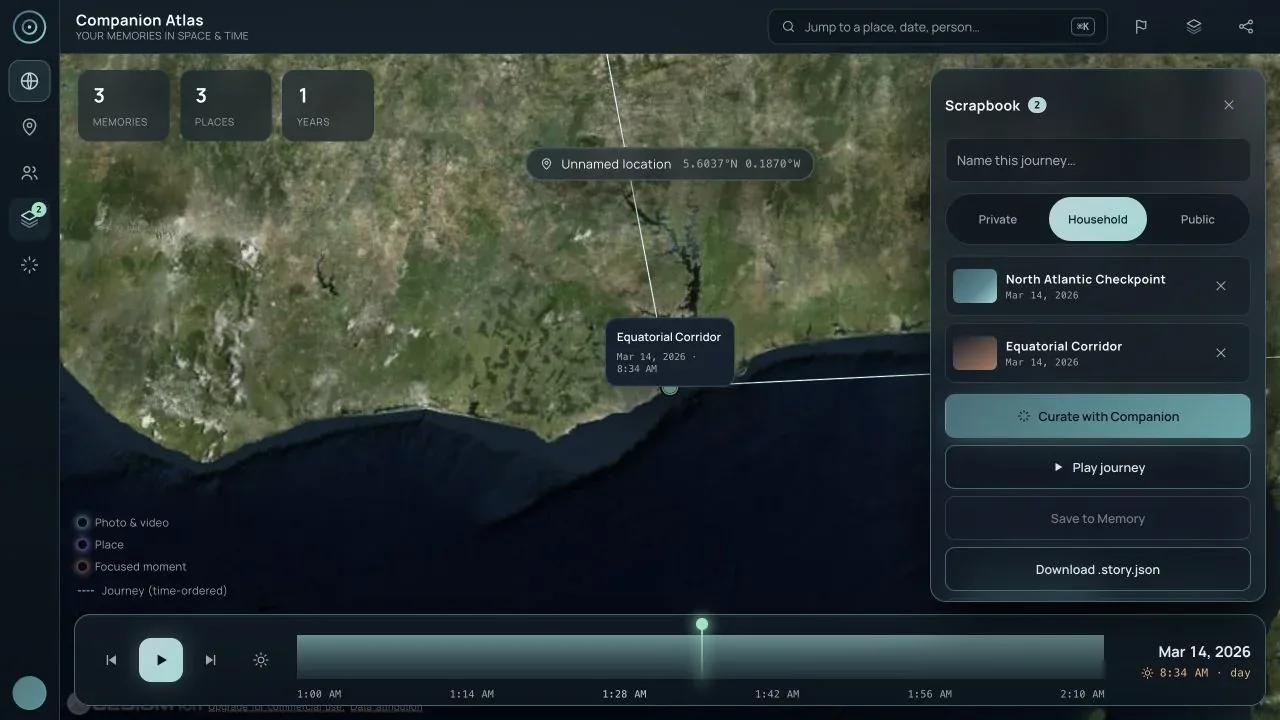Click the Save to Memory button
The image size is (1280, 720).
(1098, 518)
